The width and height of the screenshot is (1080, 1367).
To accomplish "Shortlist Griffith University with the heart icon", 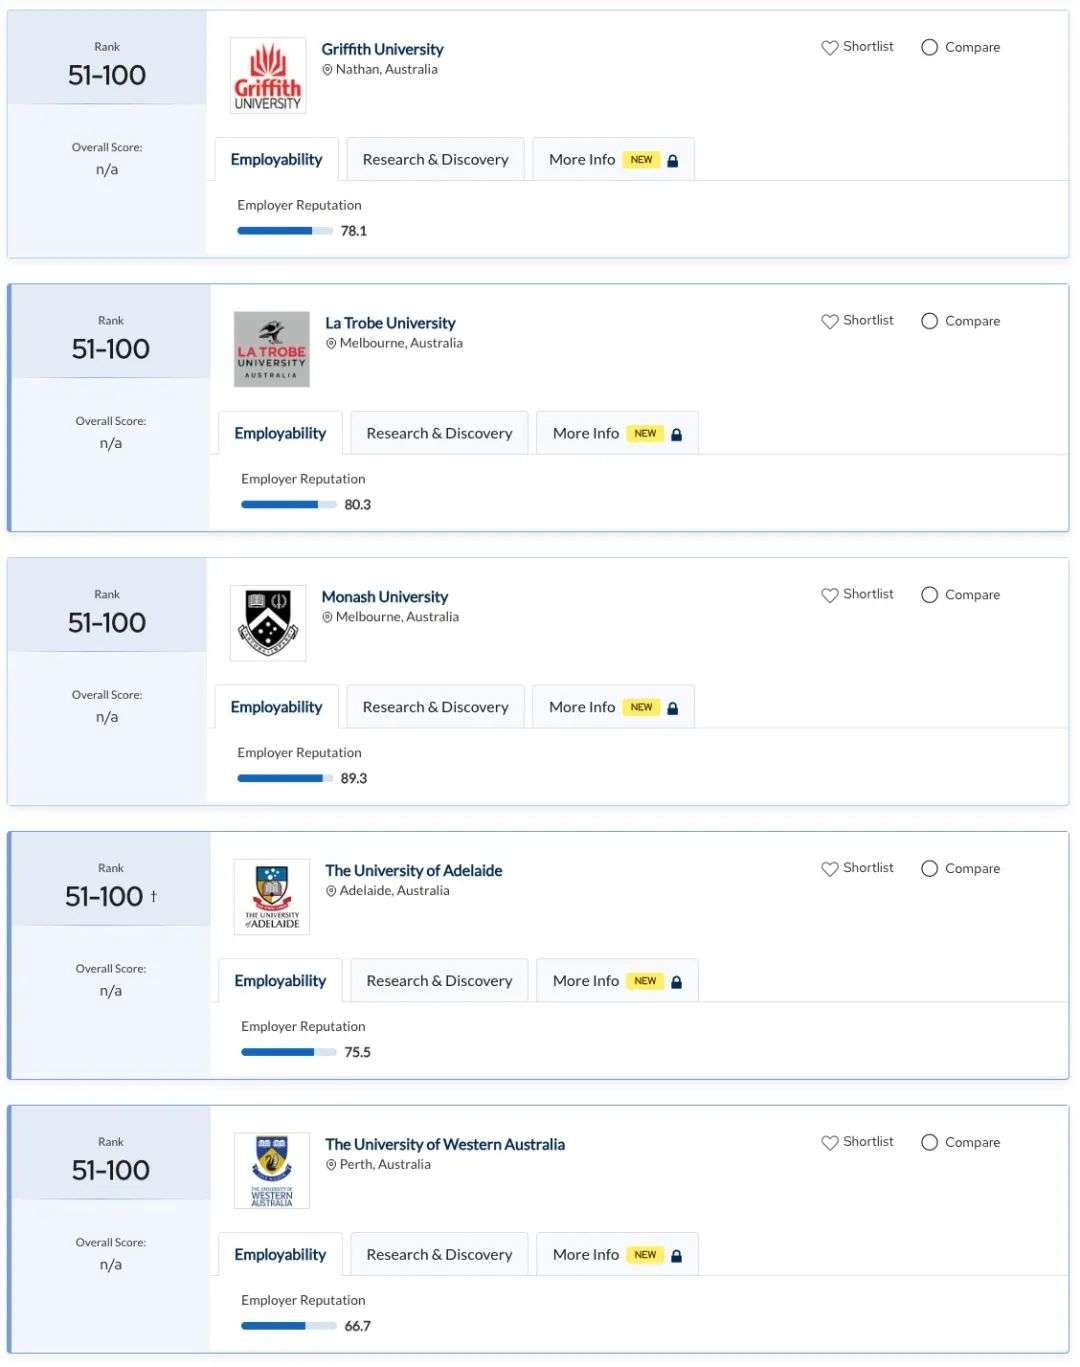I will coord(830,47).
